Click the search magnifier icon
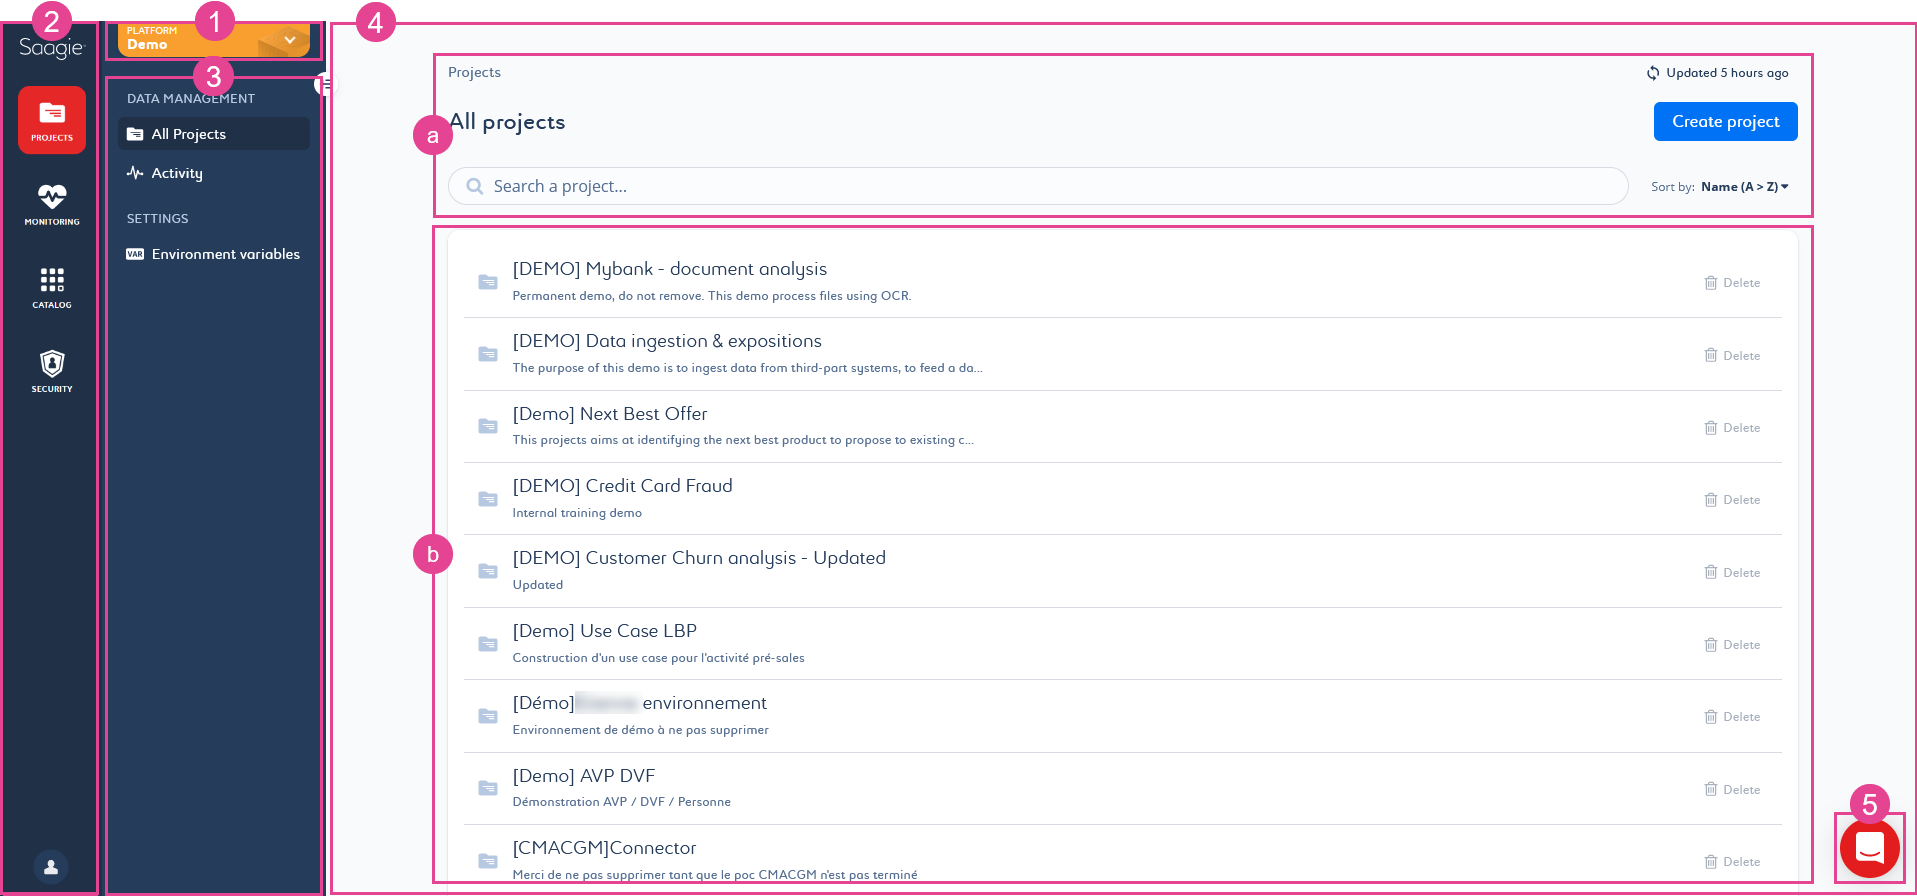Image resolution: width=1917 pixels, height=896 pixels. point(475,186)
